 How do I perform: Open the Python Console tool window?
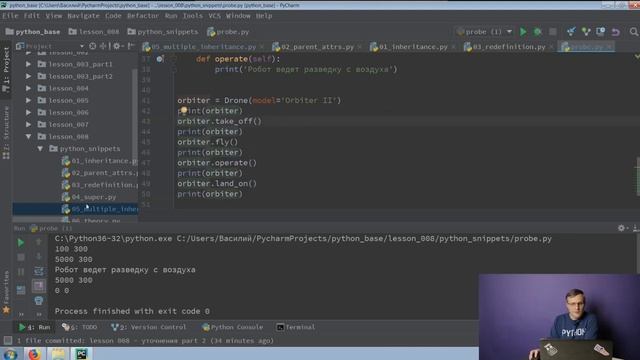233,327
